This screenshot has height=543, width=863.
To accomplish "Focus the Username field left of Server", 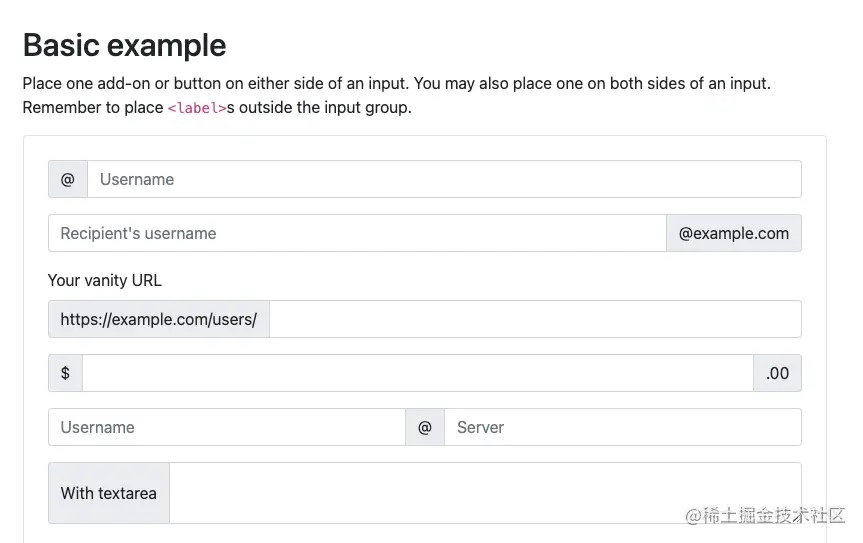I will pyautogui.click(x=227, y=427).
